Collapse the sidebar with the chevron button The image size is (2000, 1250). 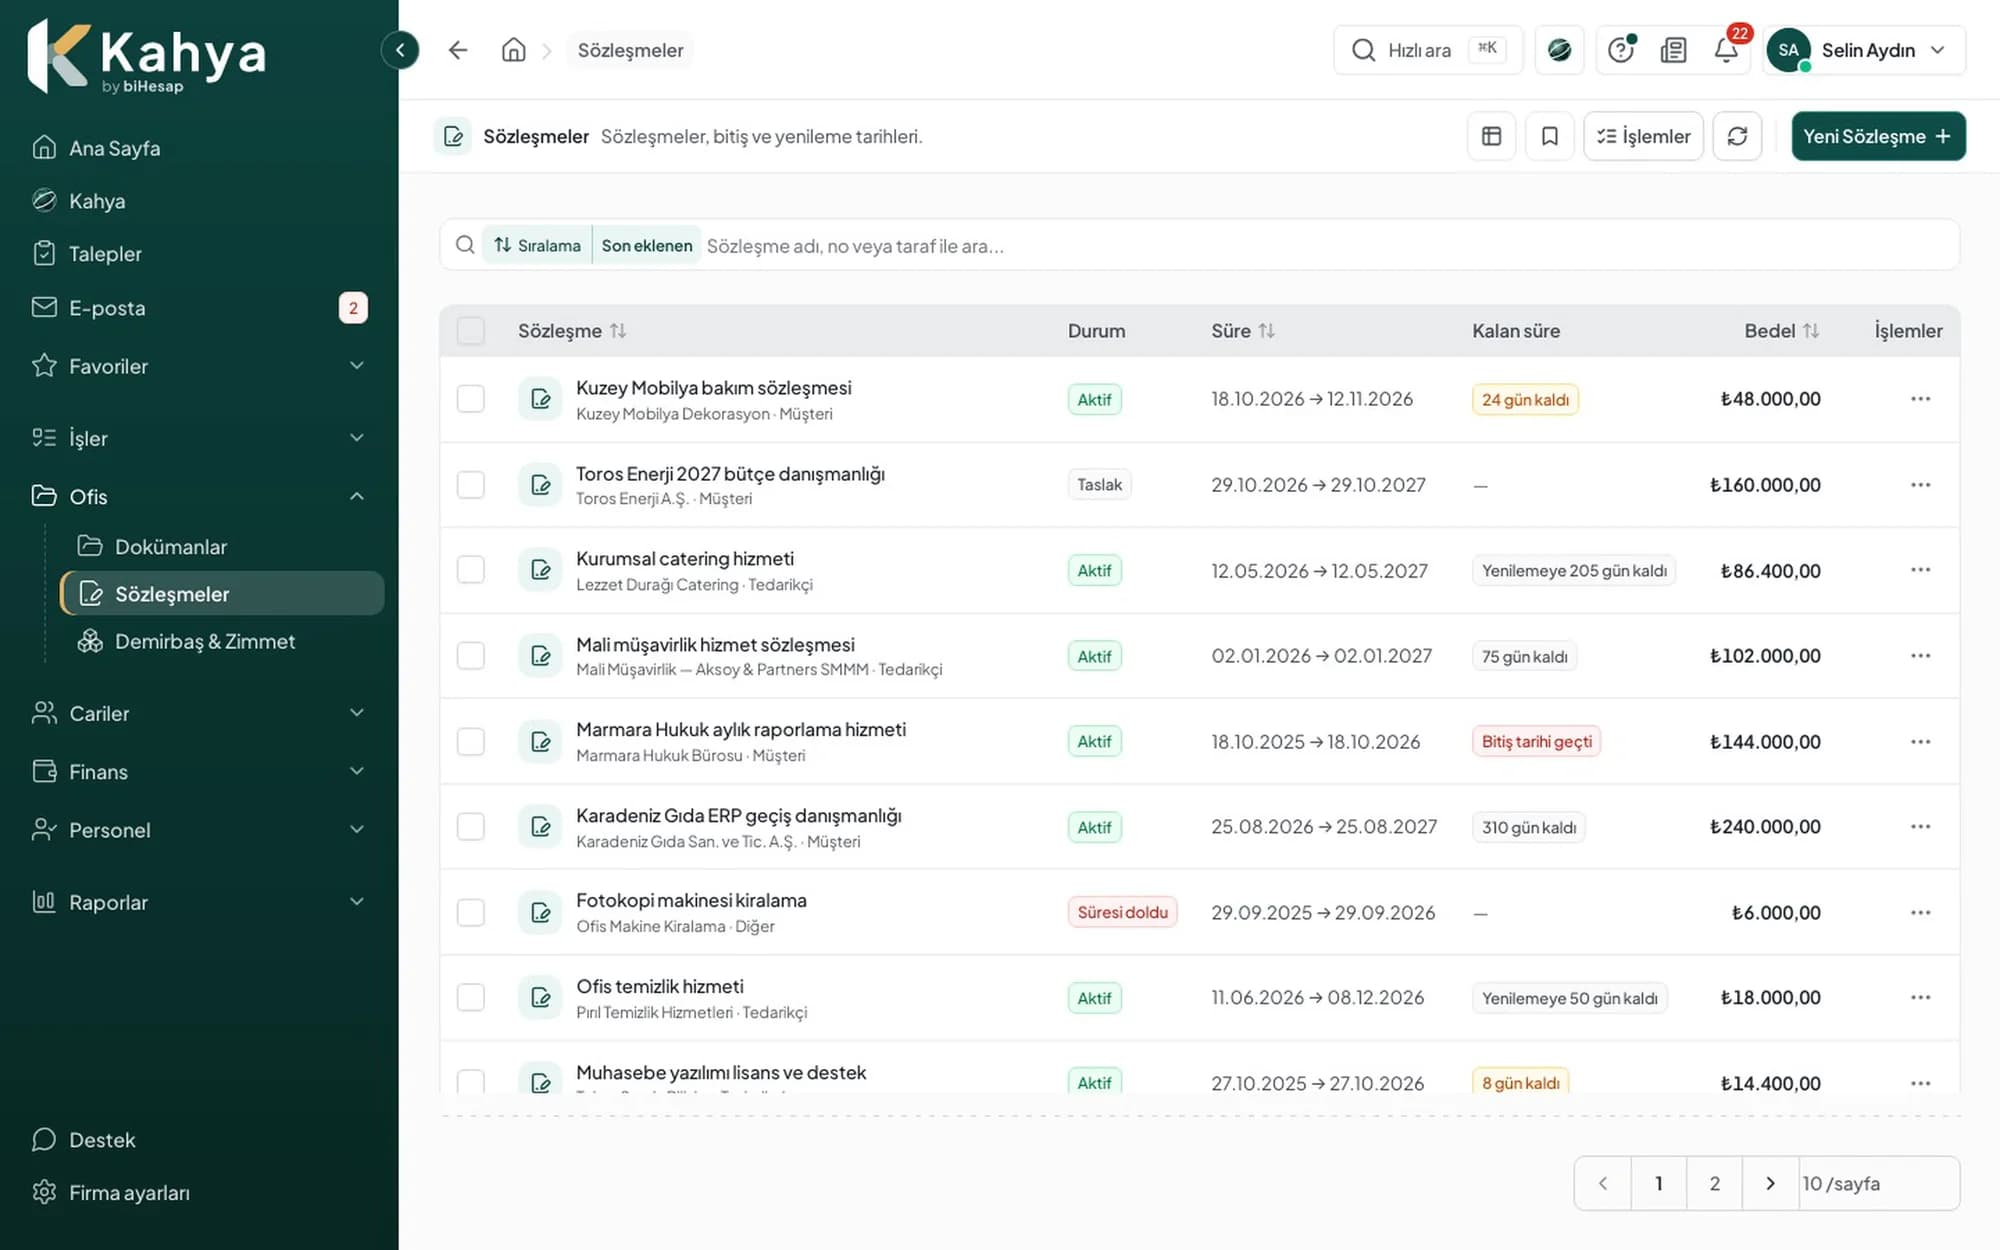(x=400, y=50)
